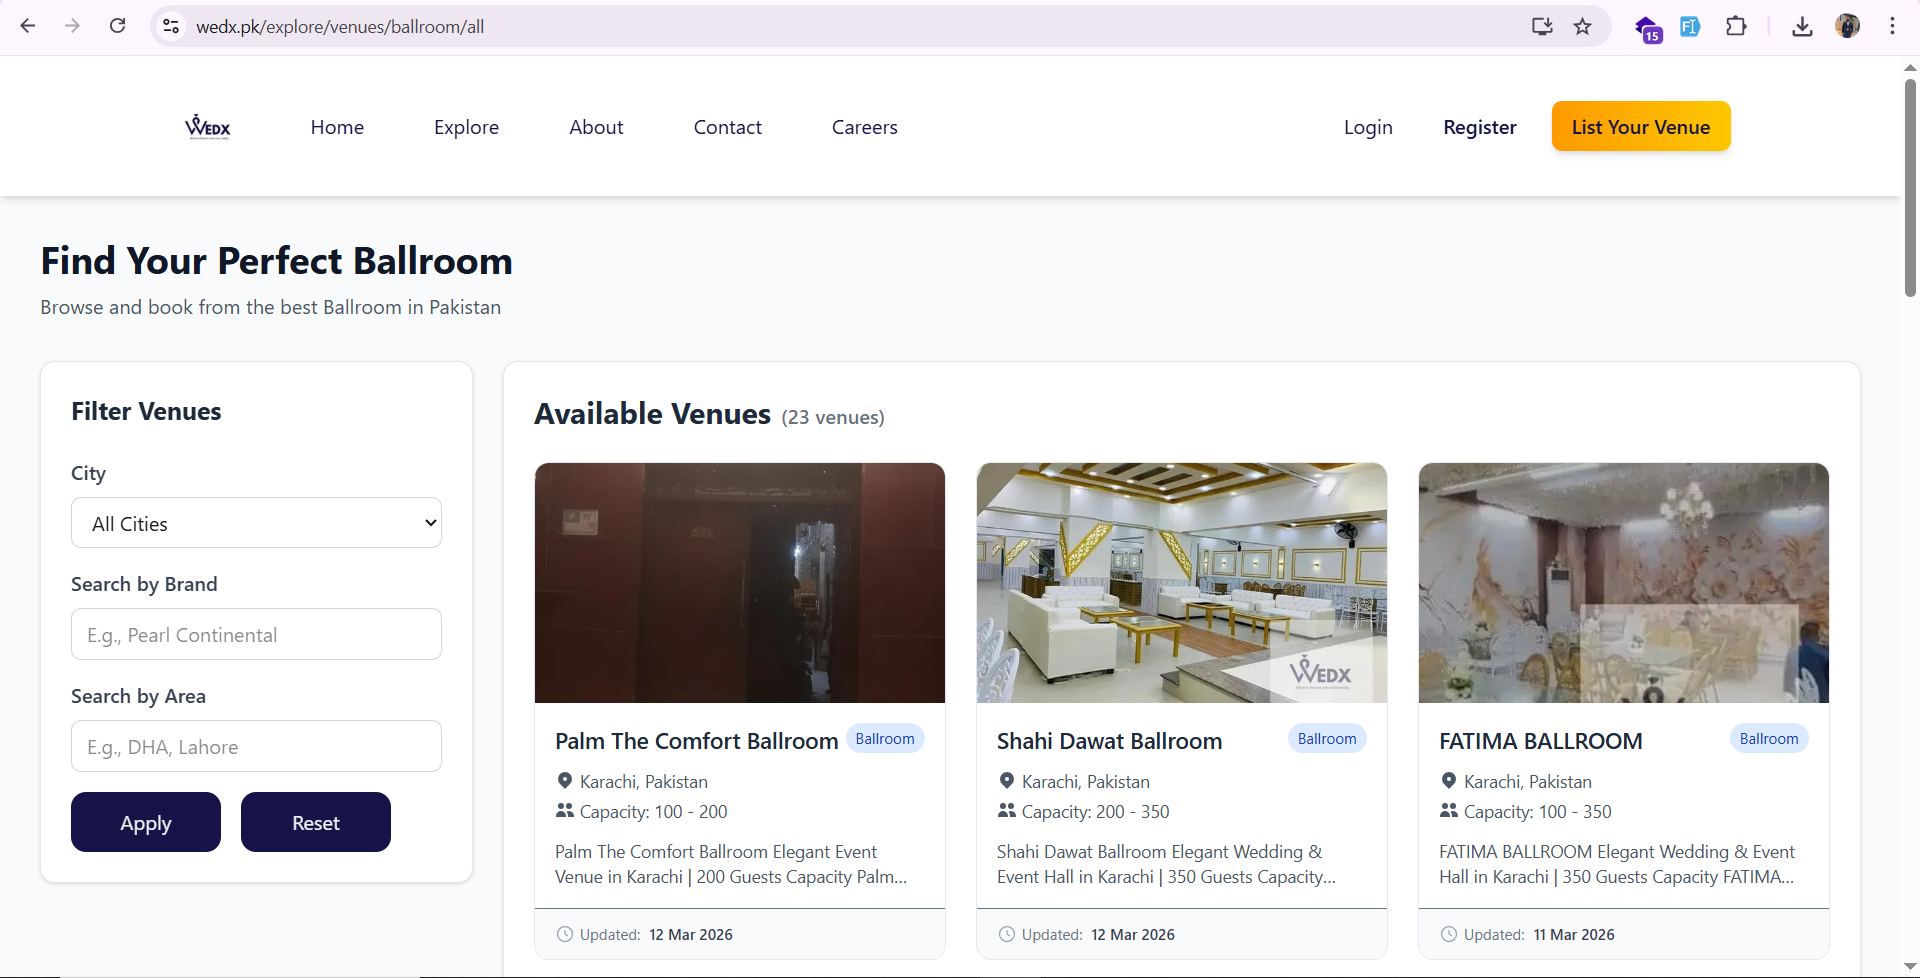This screenshot has width=1920, height=978.
Task: Click the clock icon on Palm The Comfort card
Action: (x=565, y=934)
